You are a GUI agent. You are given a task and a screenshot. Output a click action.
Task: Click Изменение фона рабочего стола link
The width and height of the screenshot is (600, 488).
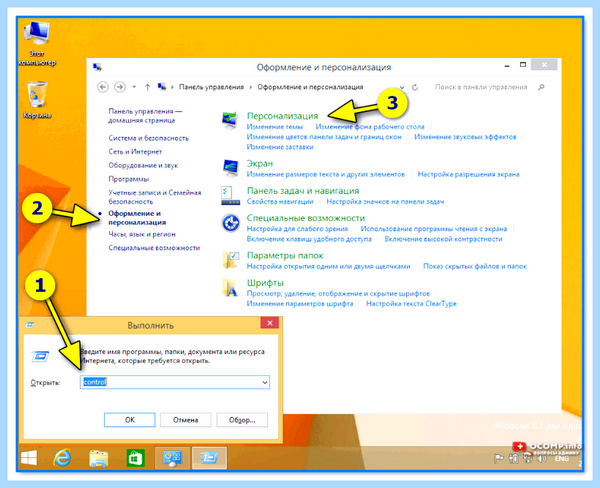pos(370,127)
